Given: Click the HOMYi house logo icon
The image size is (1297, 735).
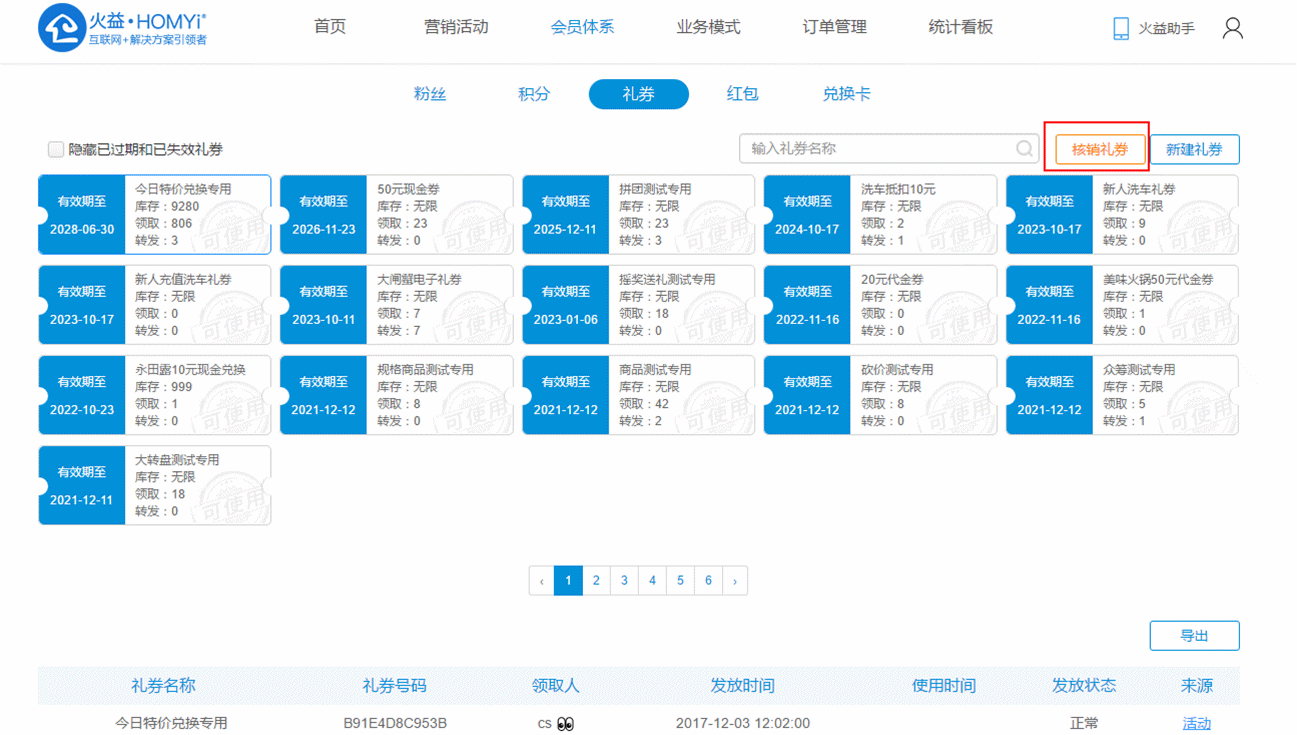Looking at the screenshot, I should click(62, 28).
